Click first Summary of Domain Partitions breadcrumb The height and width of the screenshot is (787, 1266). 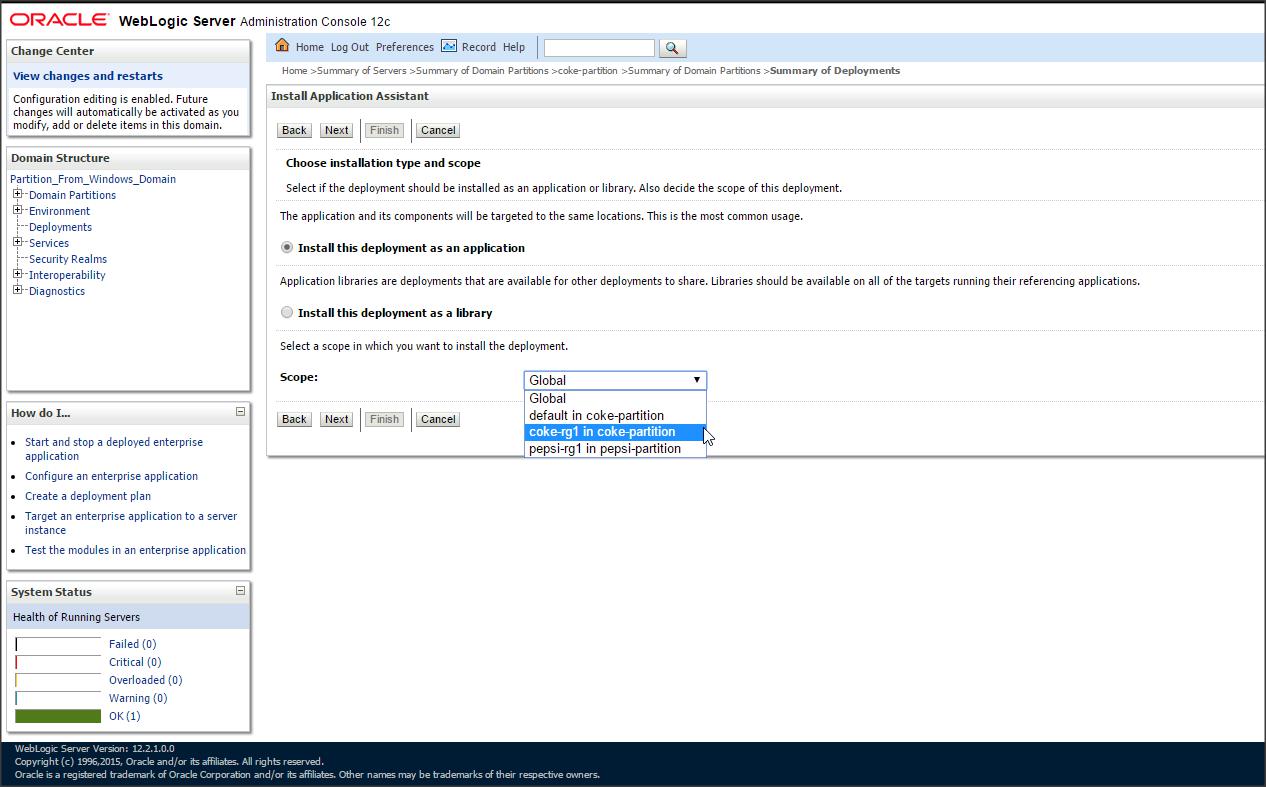482,71
